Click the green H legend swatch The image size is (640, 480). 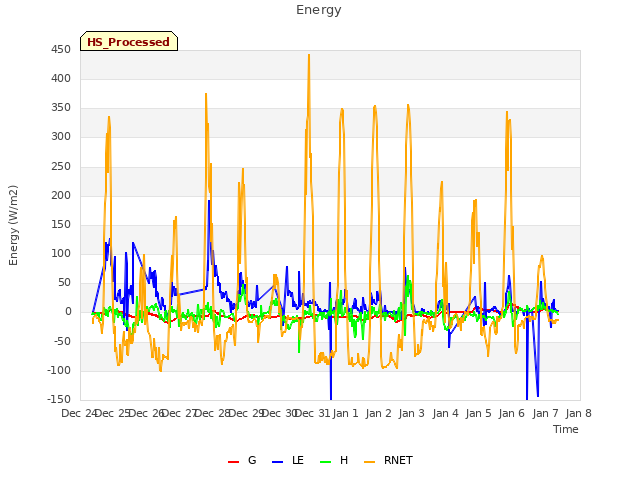[x=326, y=462]
